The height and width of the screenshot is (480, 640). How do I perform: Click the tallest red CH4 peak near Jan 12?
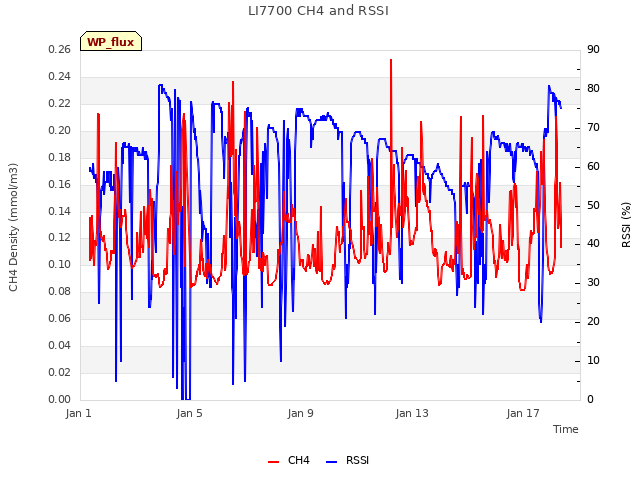tap(391, 60)
